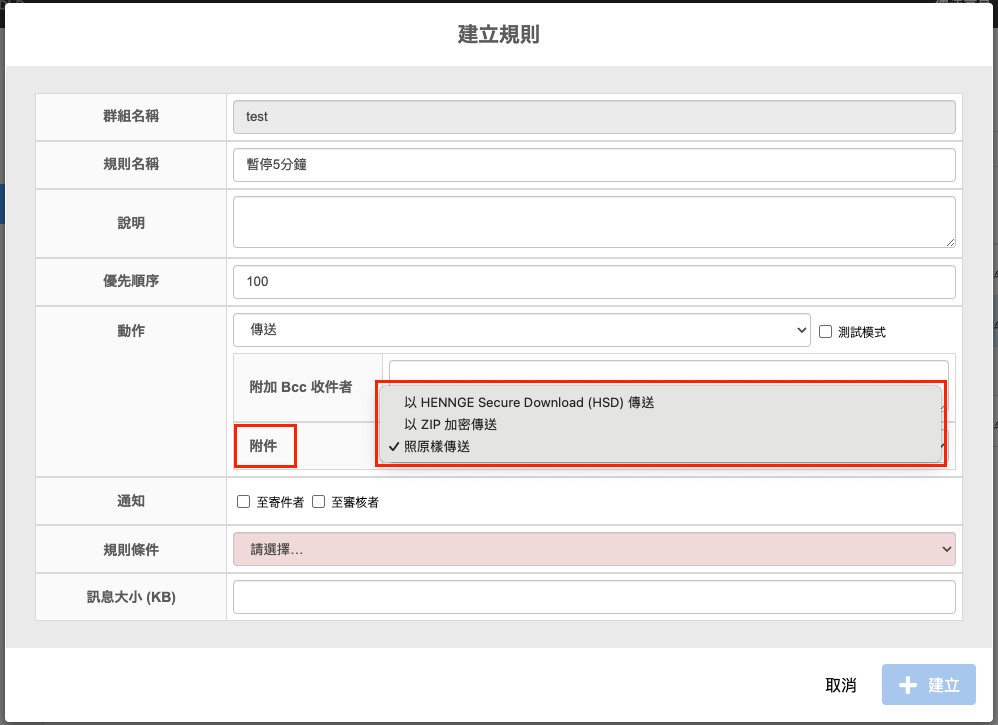Click the 群組名稱 field containing test

[594, 116]
